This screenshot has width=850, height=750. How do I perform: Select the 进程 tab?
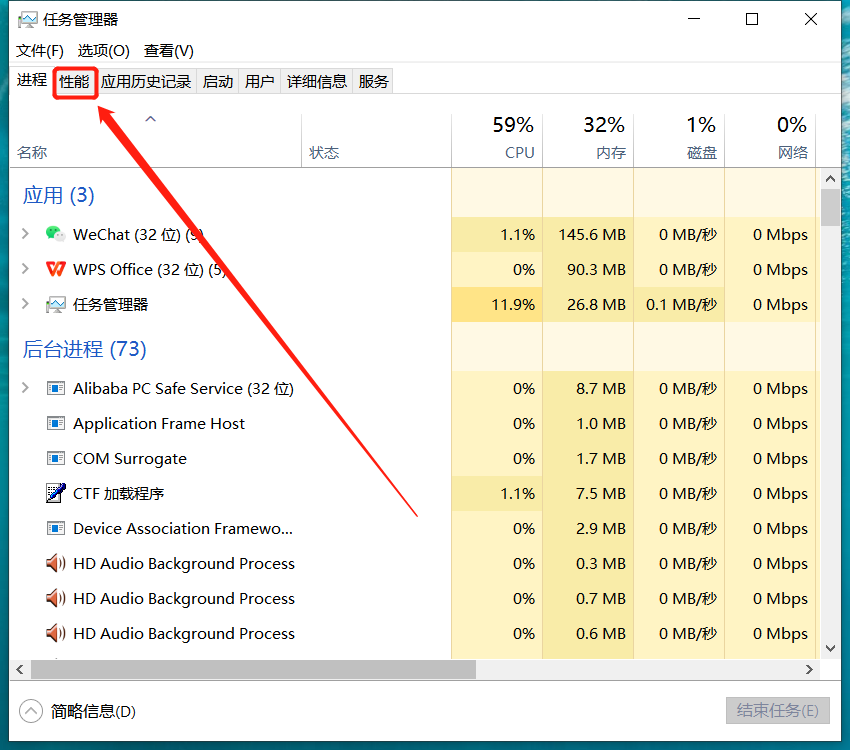pyautogui.click(x=31, y=80)
